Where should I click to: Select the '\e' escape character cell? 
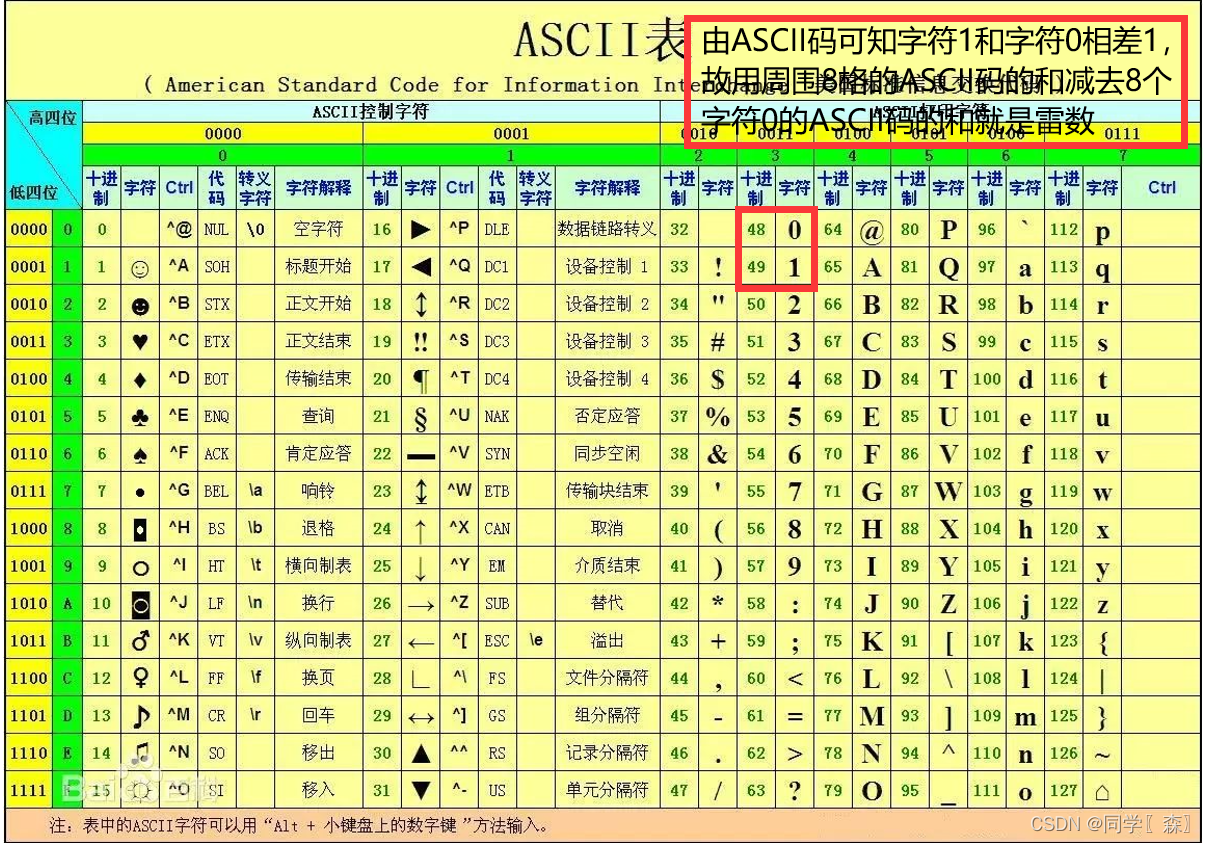[x=536, y=641]
